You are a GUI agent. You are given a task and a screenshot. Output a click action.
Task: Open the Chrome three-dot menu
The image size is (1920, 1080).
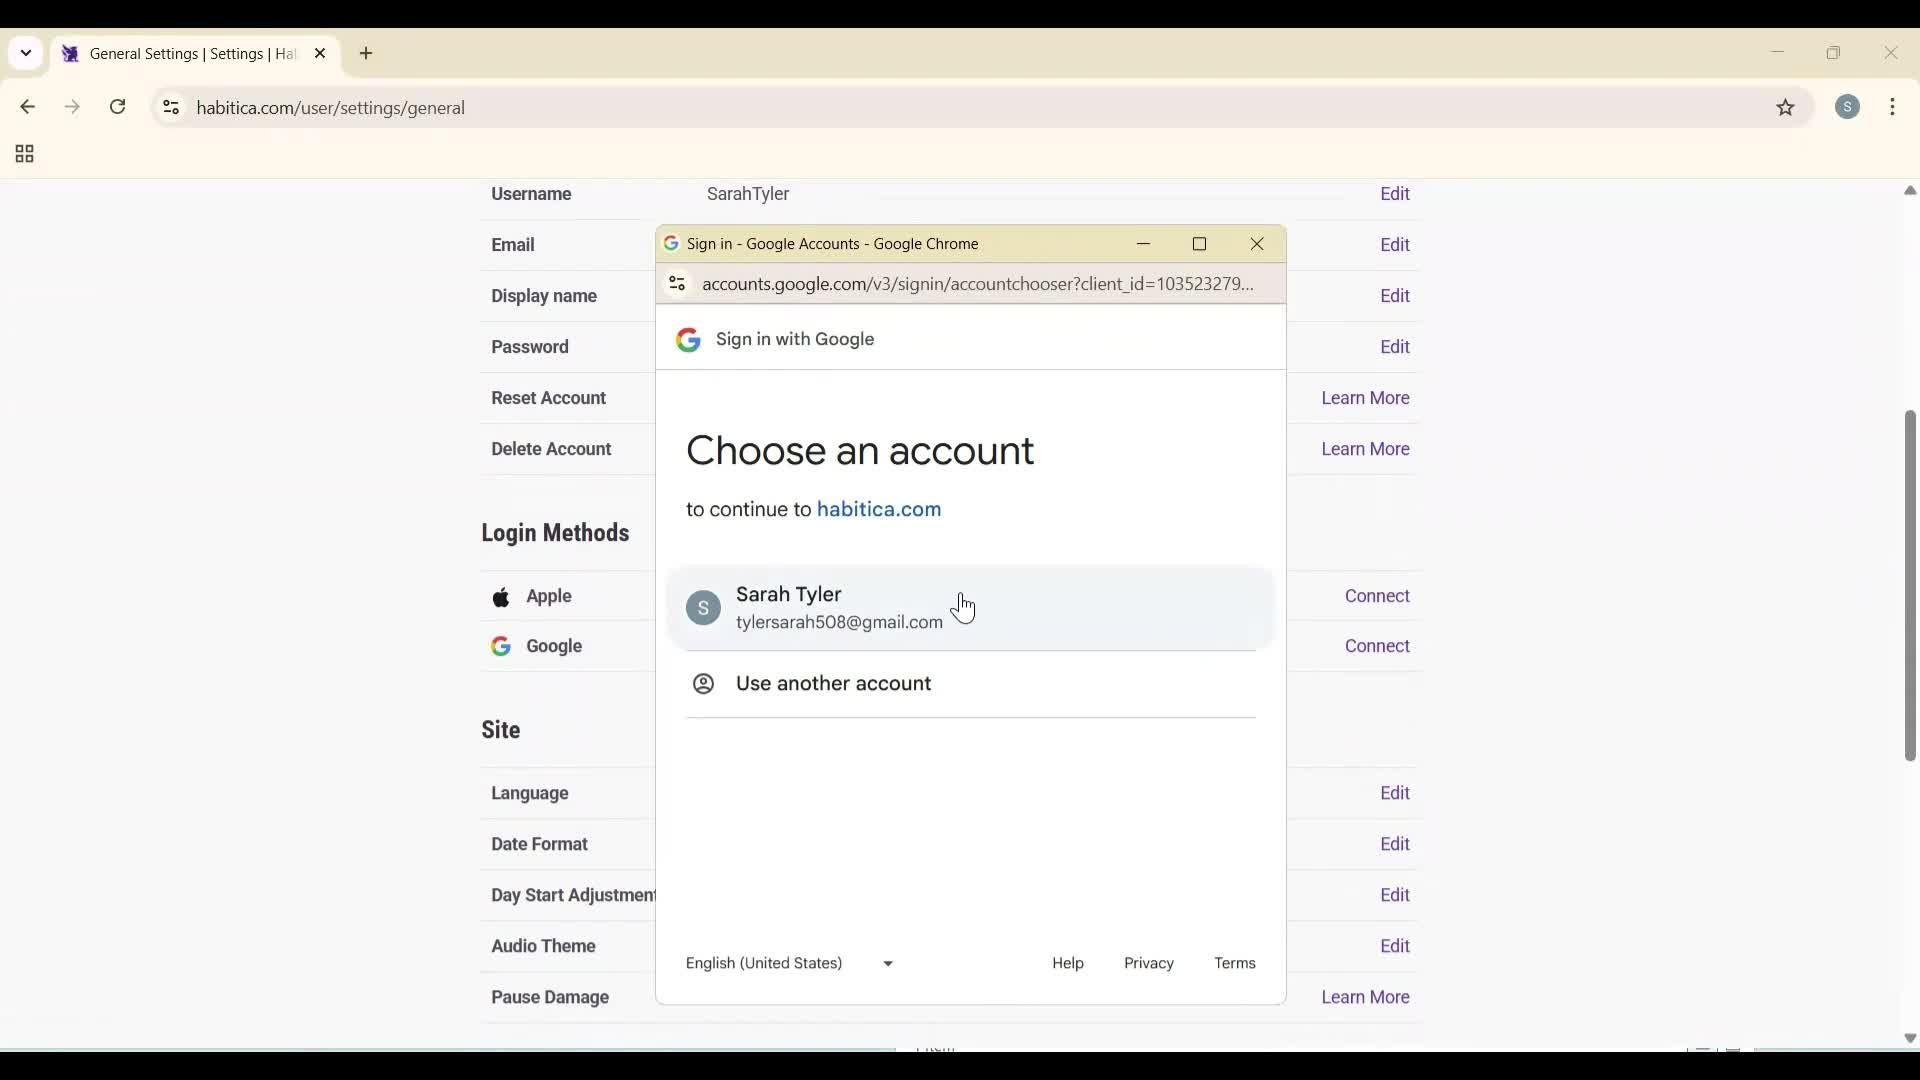click(x=1895, y=107)
